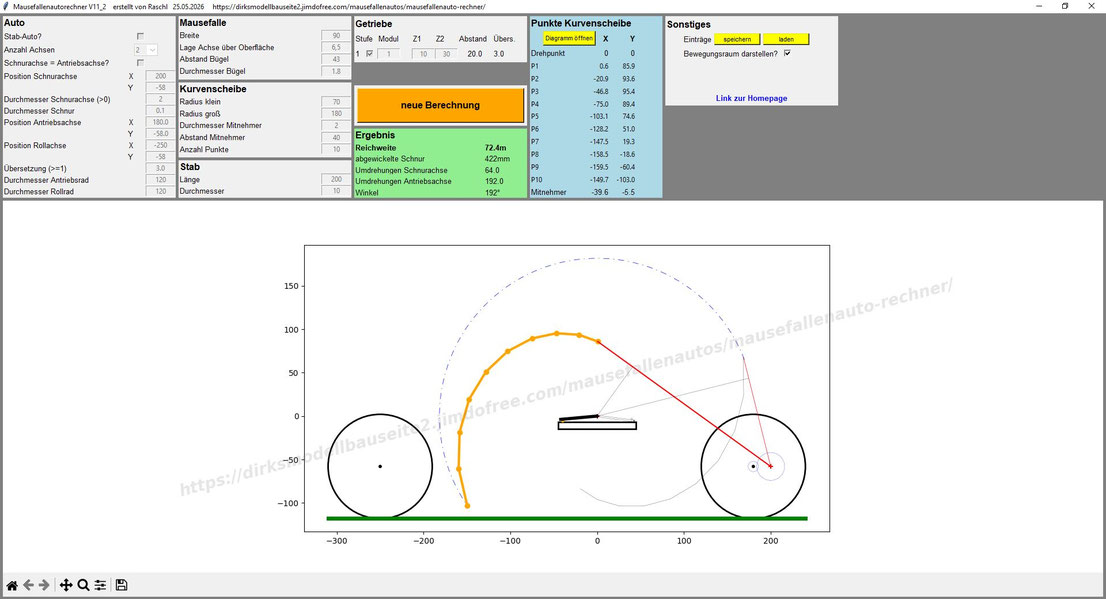Click Diagramm öffnen button
This screenshot has height=599, width=1106.
point(569,38)
